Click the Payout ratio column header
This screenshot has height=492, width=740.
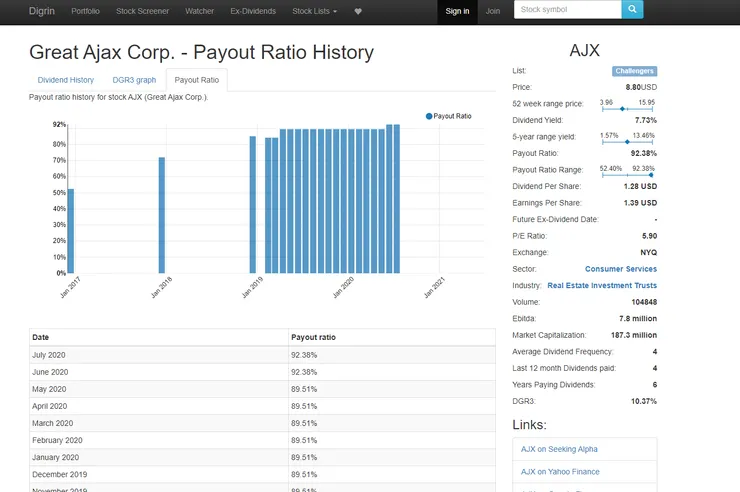(392, 337)
